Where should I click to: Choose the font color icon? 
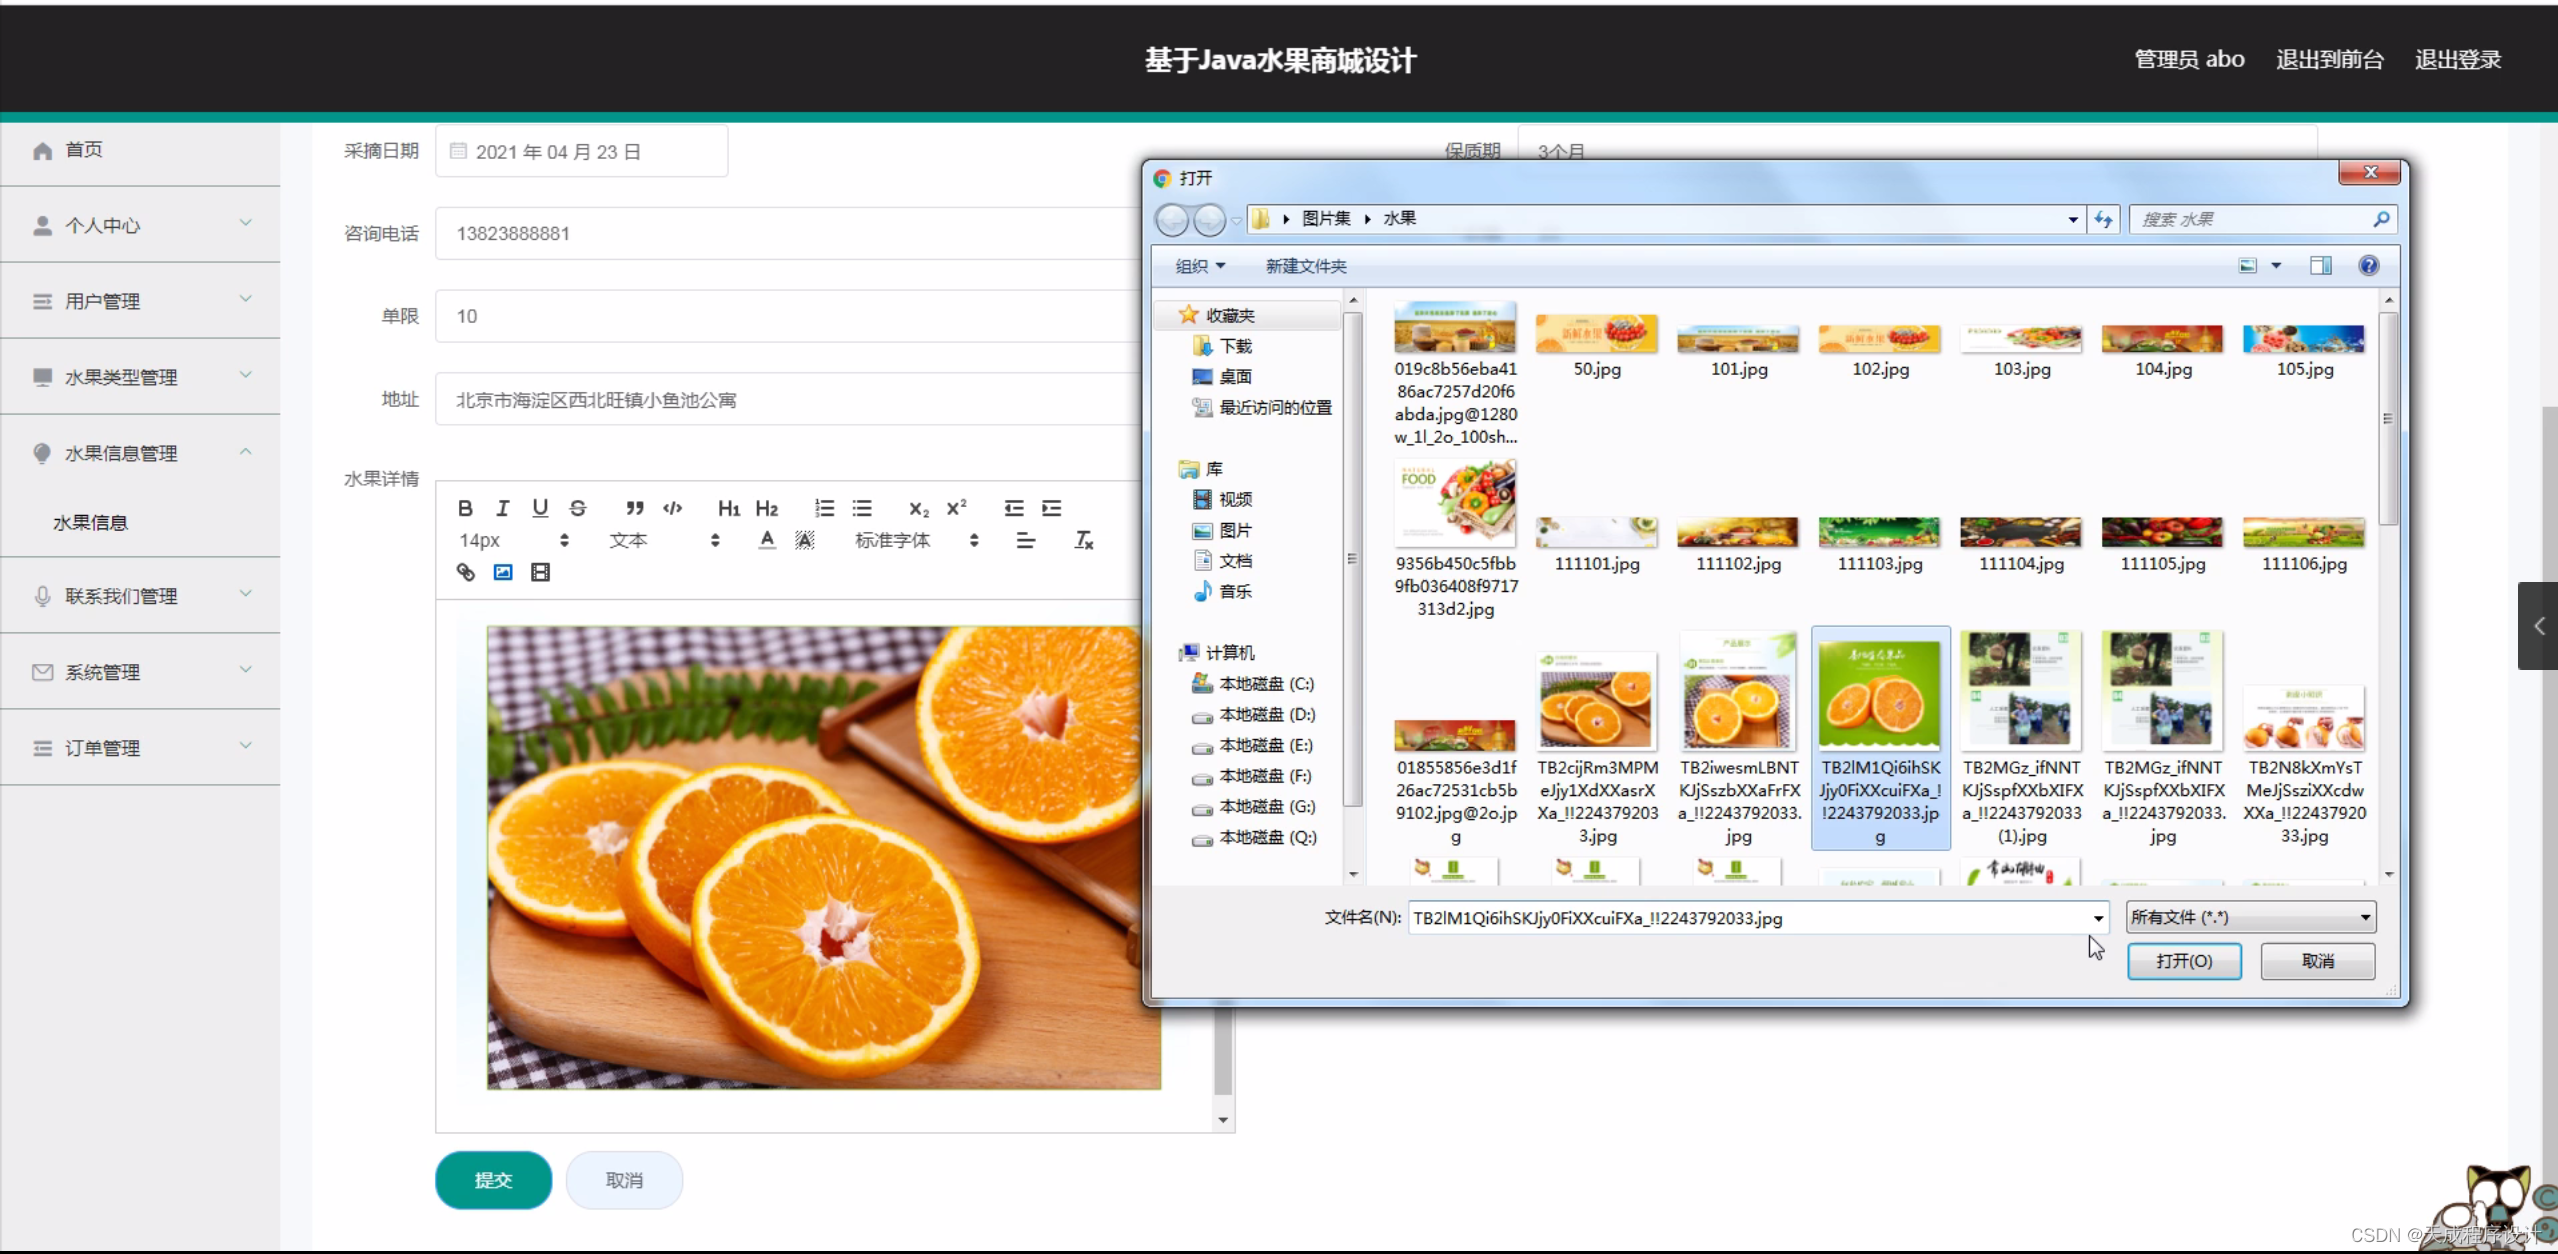[x=767, y=540]
